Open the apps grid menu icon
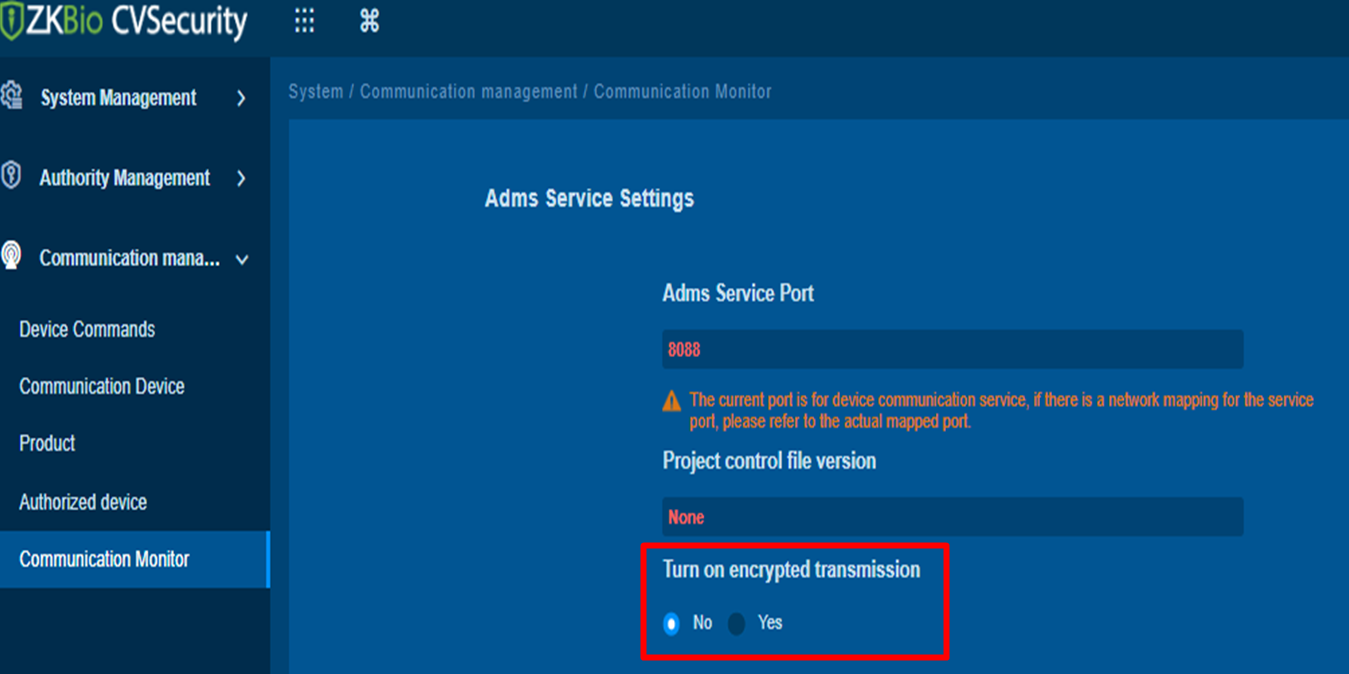This screenshot has height=674, width=1349. click(304, 21)
